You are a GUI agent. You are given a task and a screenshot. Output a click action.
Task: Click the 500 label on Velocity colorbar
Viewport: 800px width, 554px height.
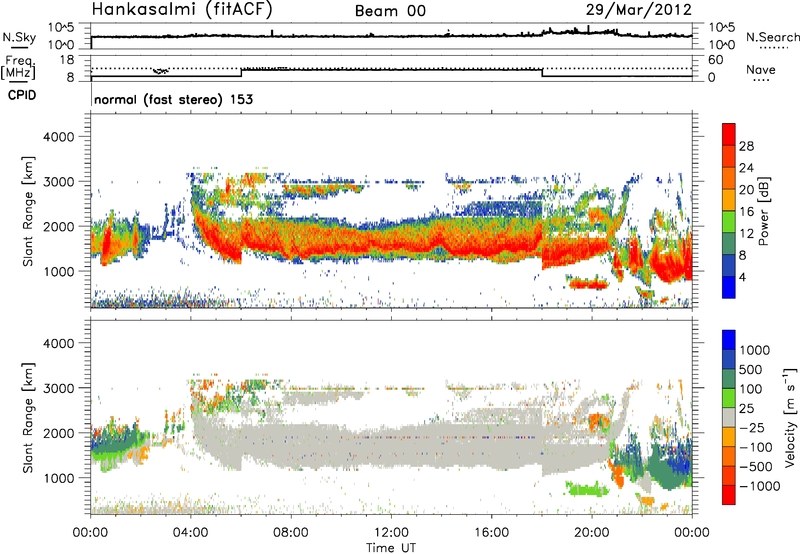[x=751, y=369]
